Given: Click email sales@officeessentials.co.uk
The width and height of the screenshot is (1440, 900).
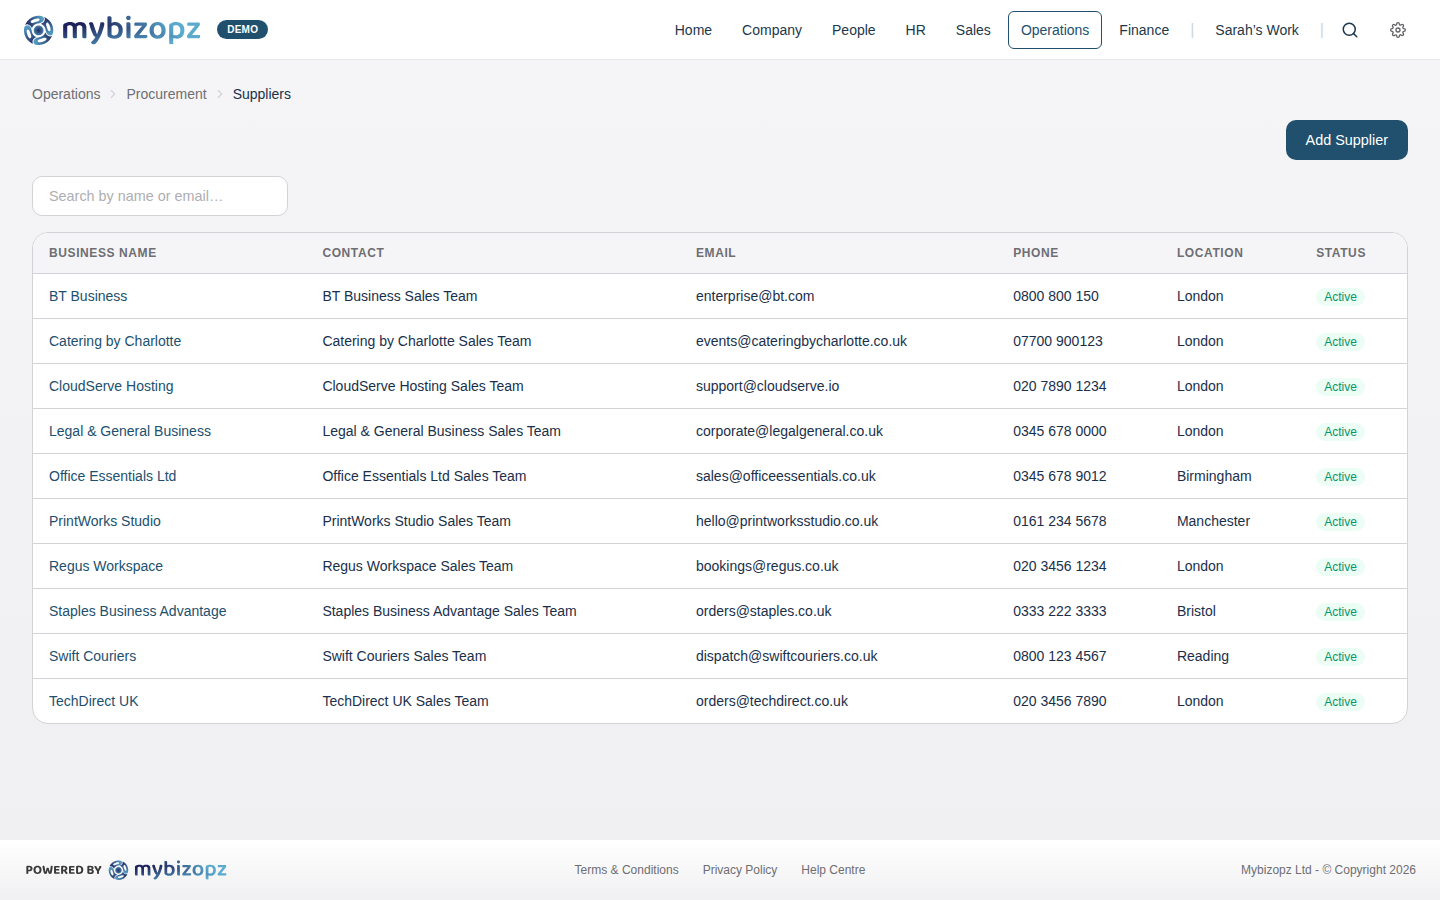Looking at the screenshot, I should (x=786, y=476).
